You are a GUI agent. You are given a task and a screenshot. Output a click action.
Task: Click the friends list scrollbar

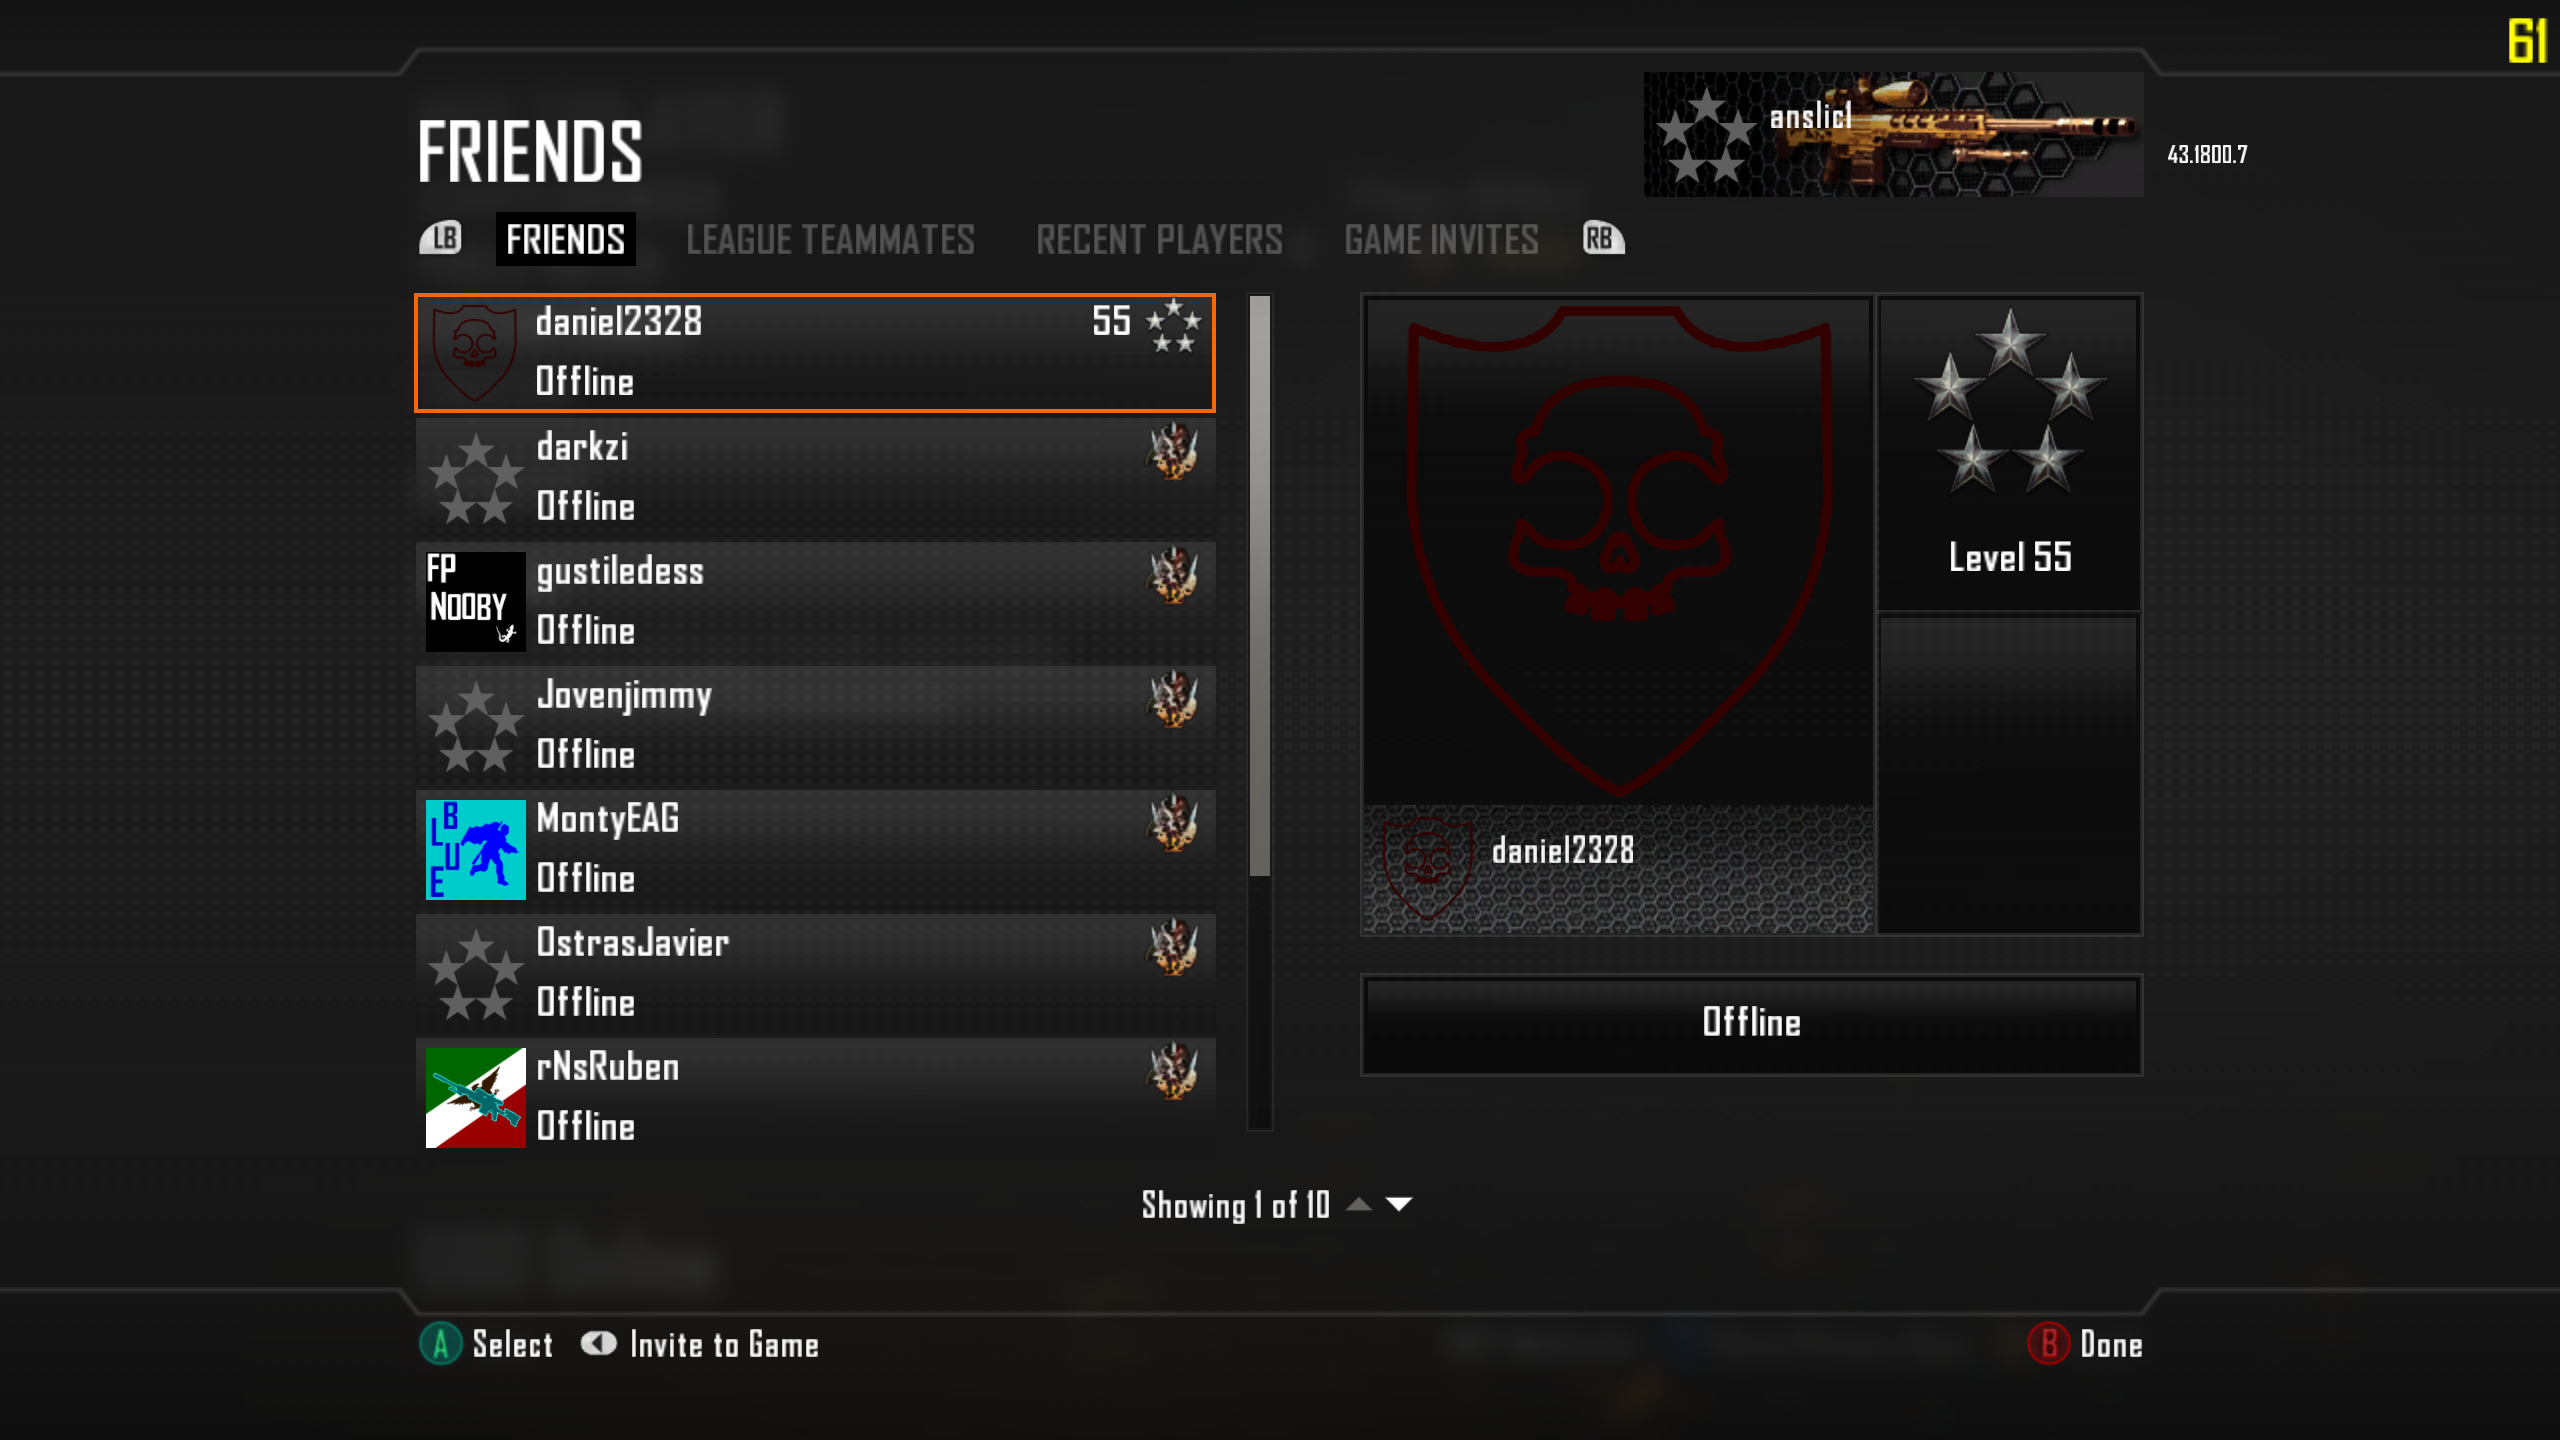(1259, 712)
